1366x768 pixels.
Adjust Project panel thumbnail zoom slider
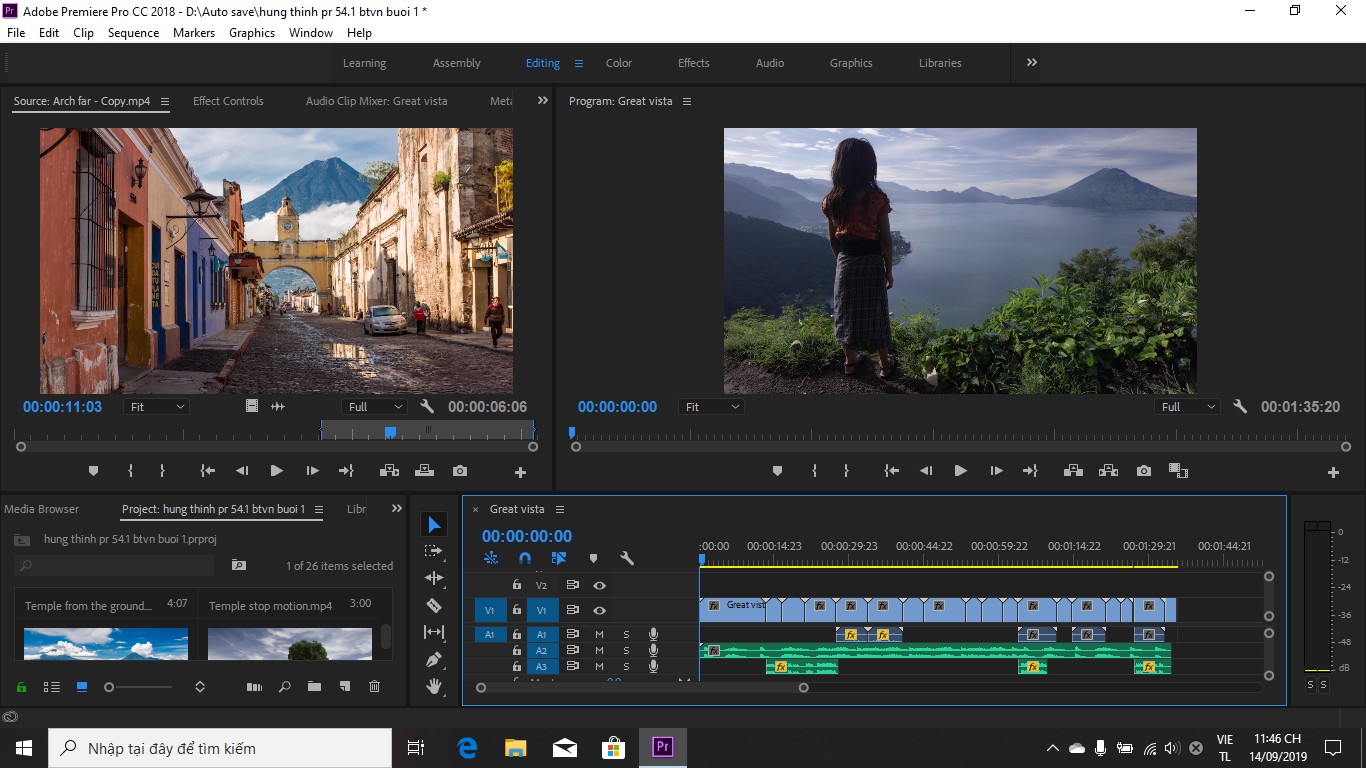[x=109, y=687]
